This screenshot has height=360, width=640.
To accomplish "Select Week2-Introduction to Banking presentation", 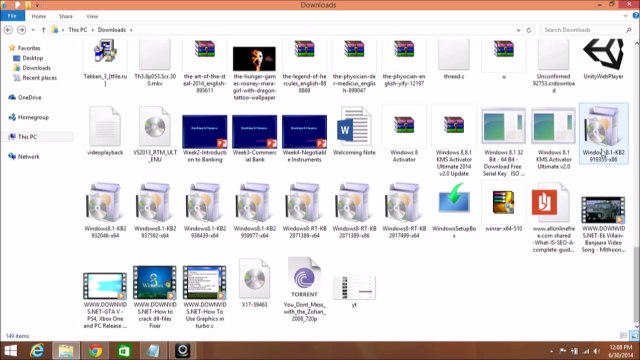I will tap(204, 138).
